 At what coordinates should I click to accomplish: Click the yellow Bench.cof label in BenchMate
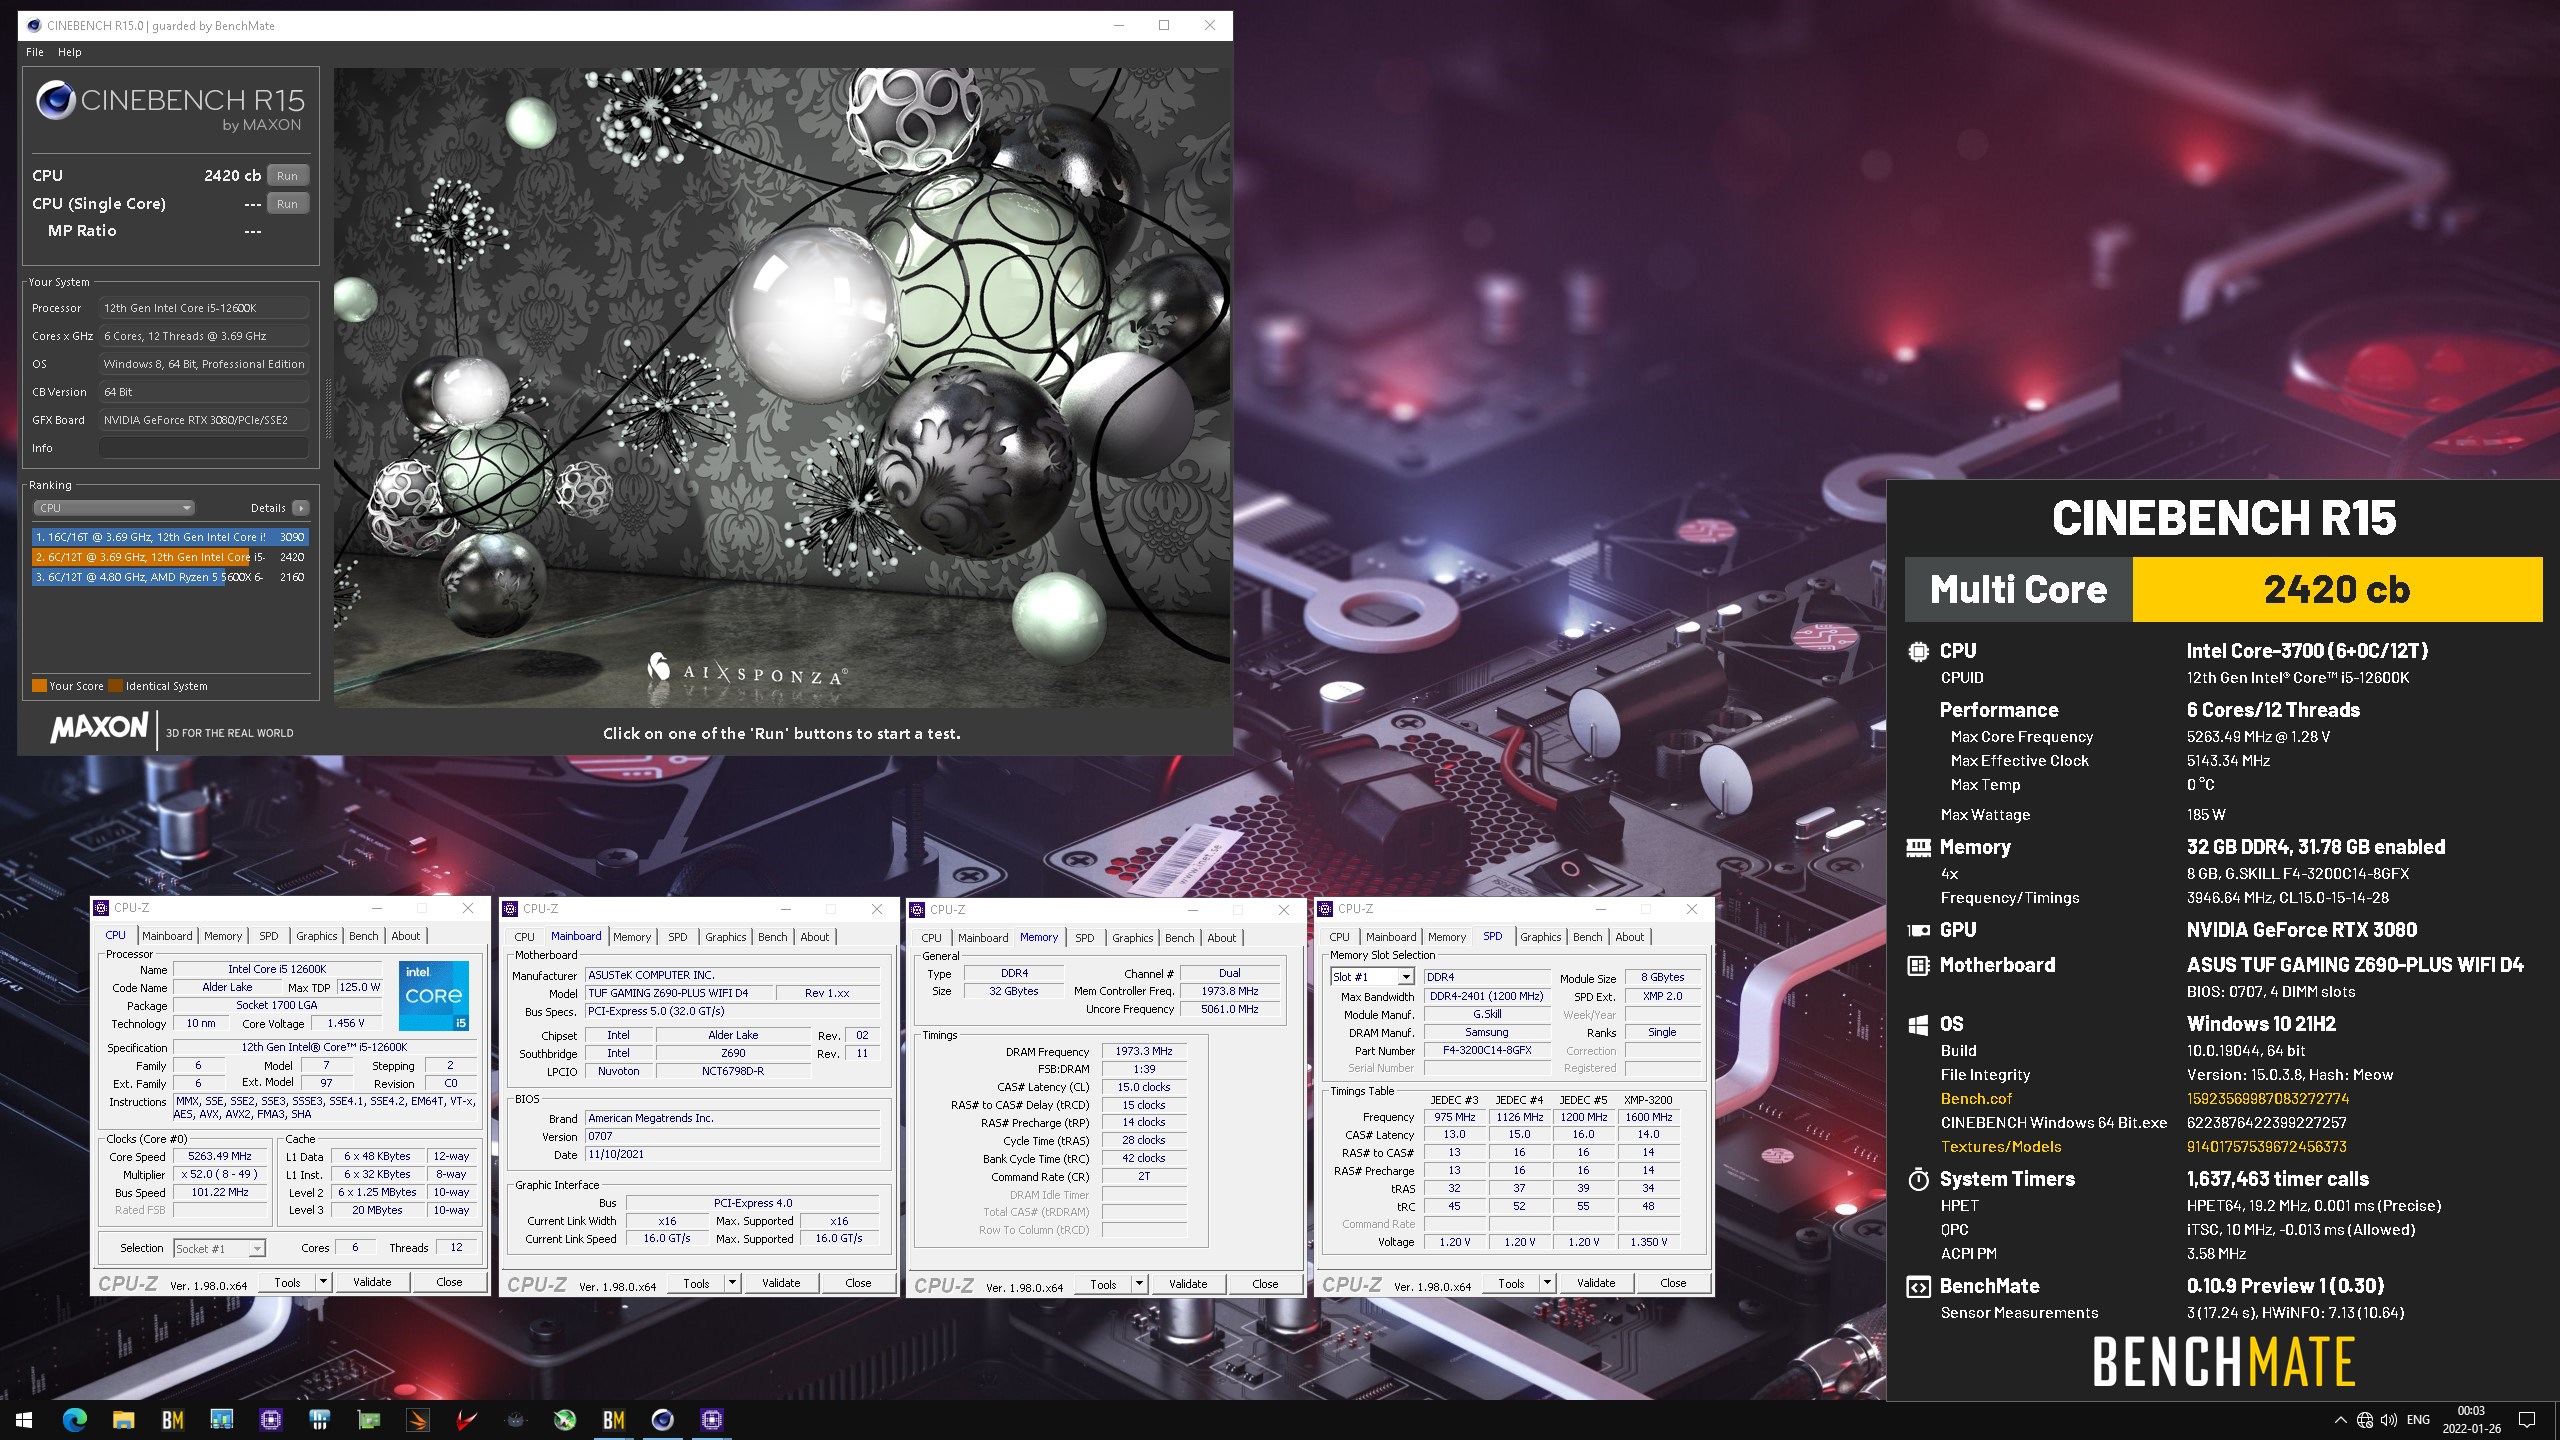pyautogui.click(x=1976, y=1098)
